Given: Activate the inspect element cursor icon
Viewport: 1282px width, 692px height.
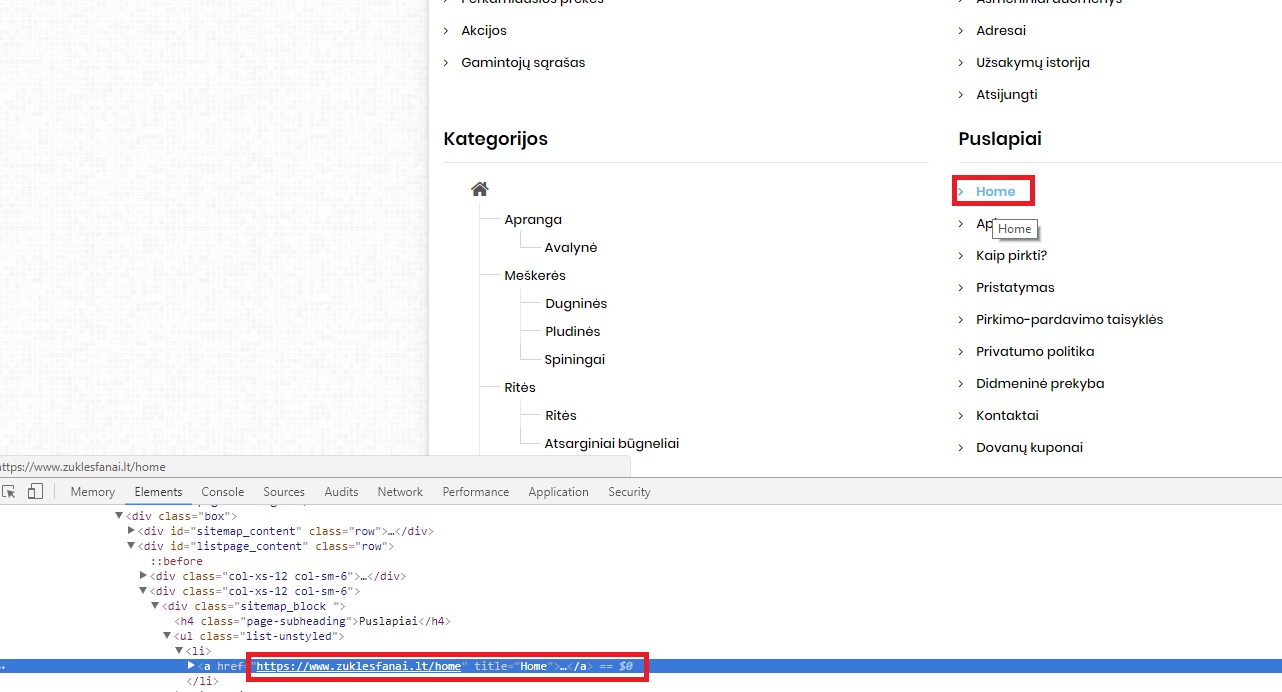Looking at the screenshot, I should tap(9, 491).
